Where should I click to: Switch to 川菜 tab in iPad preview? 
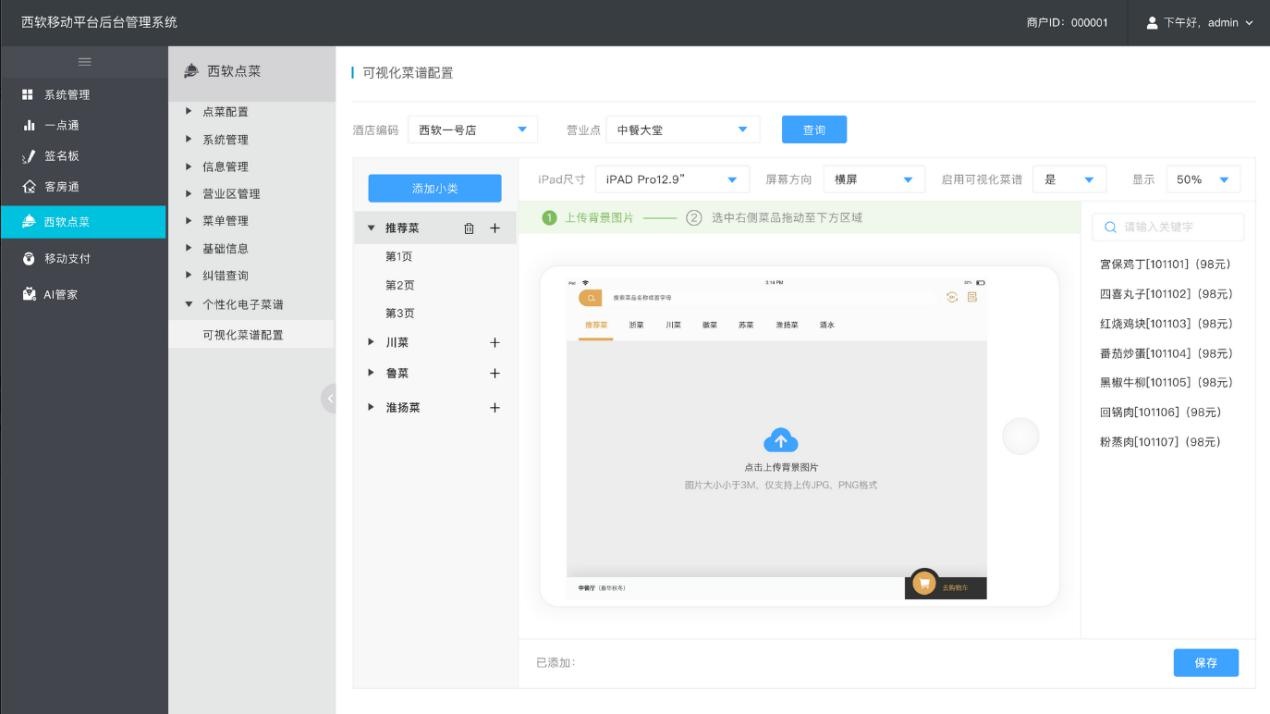point(674,325)
